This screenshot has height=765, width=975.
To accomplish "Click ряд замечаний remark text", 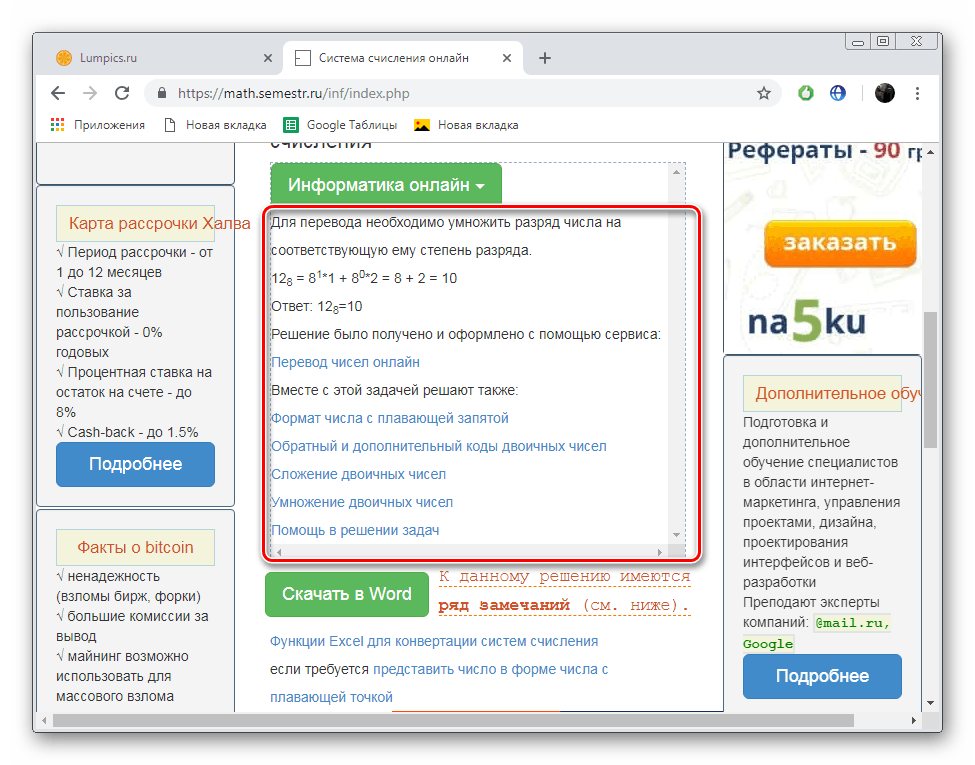I will tap(504, 605).
